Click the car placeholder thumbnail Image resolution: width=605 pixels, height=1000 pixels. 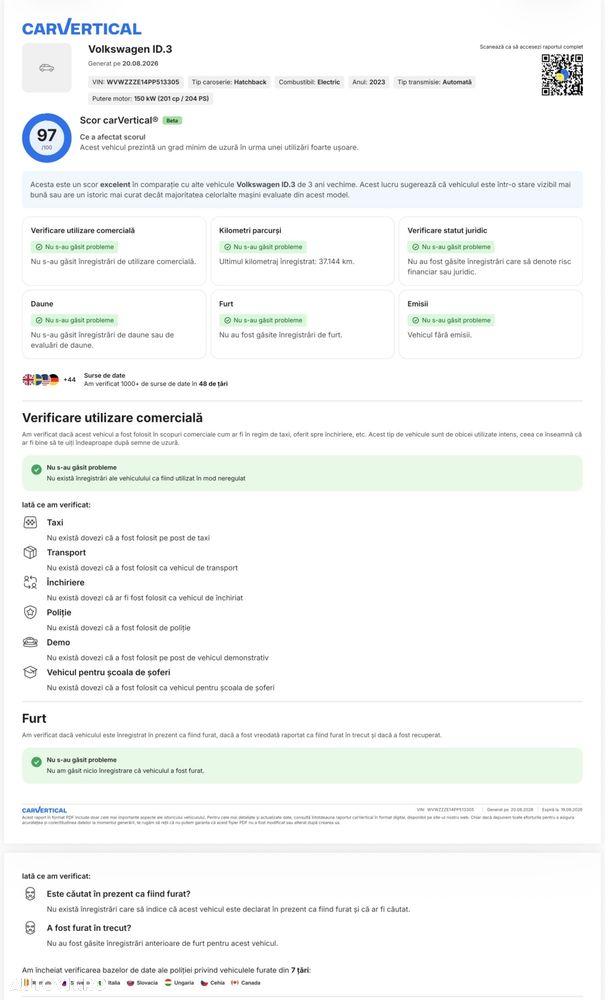click(47, 68)
